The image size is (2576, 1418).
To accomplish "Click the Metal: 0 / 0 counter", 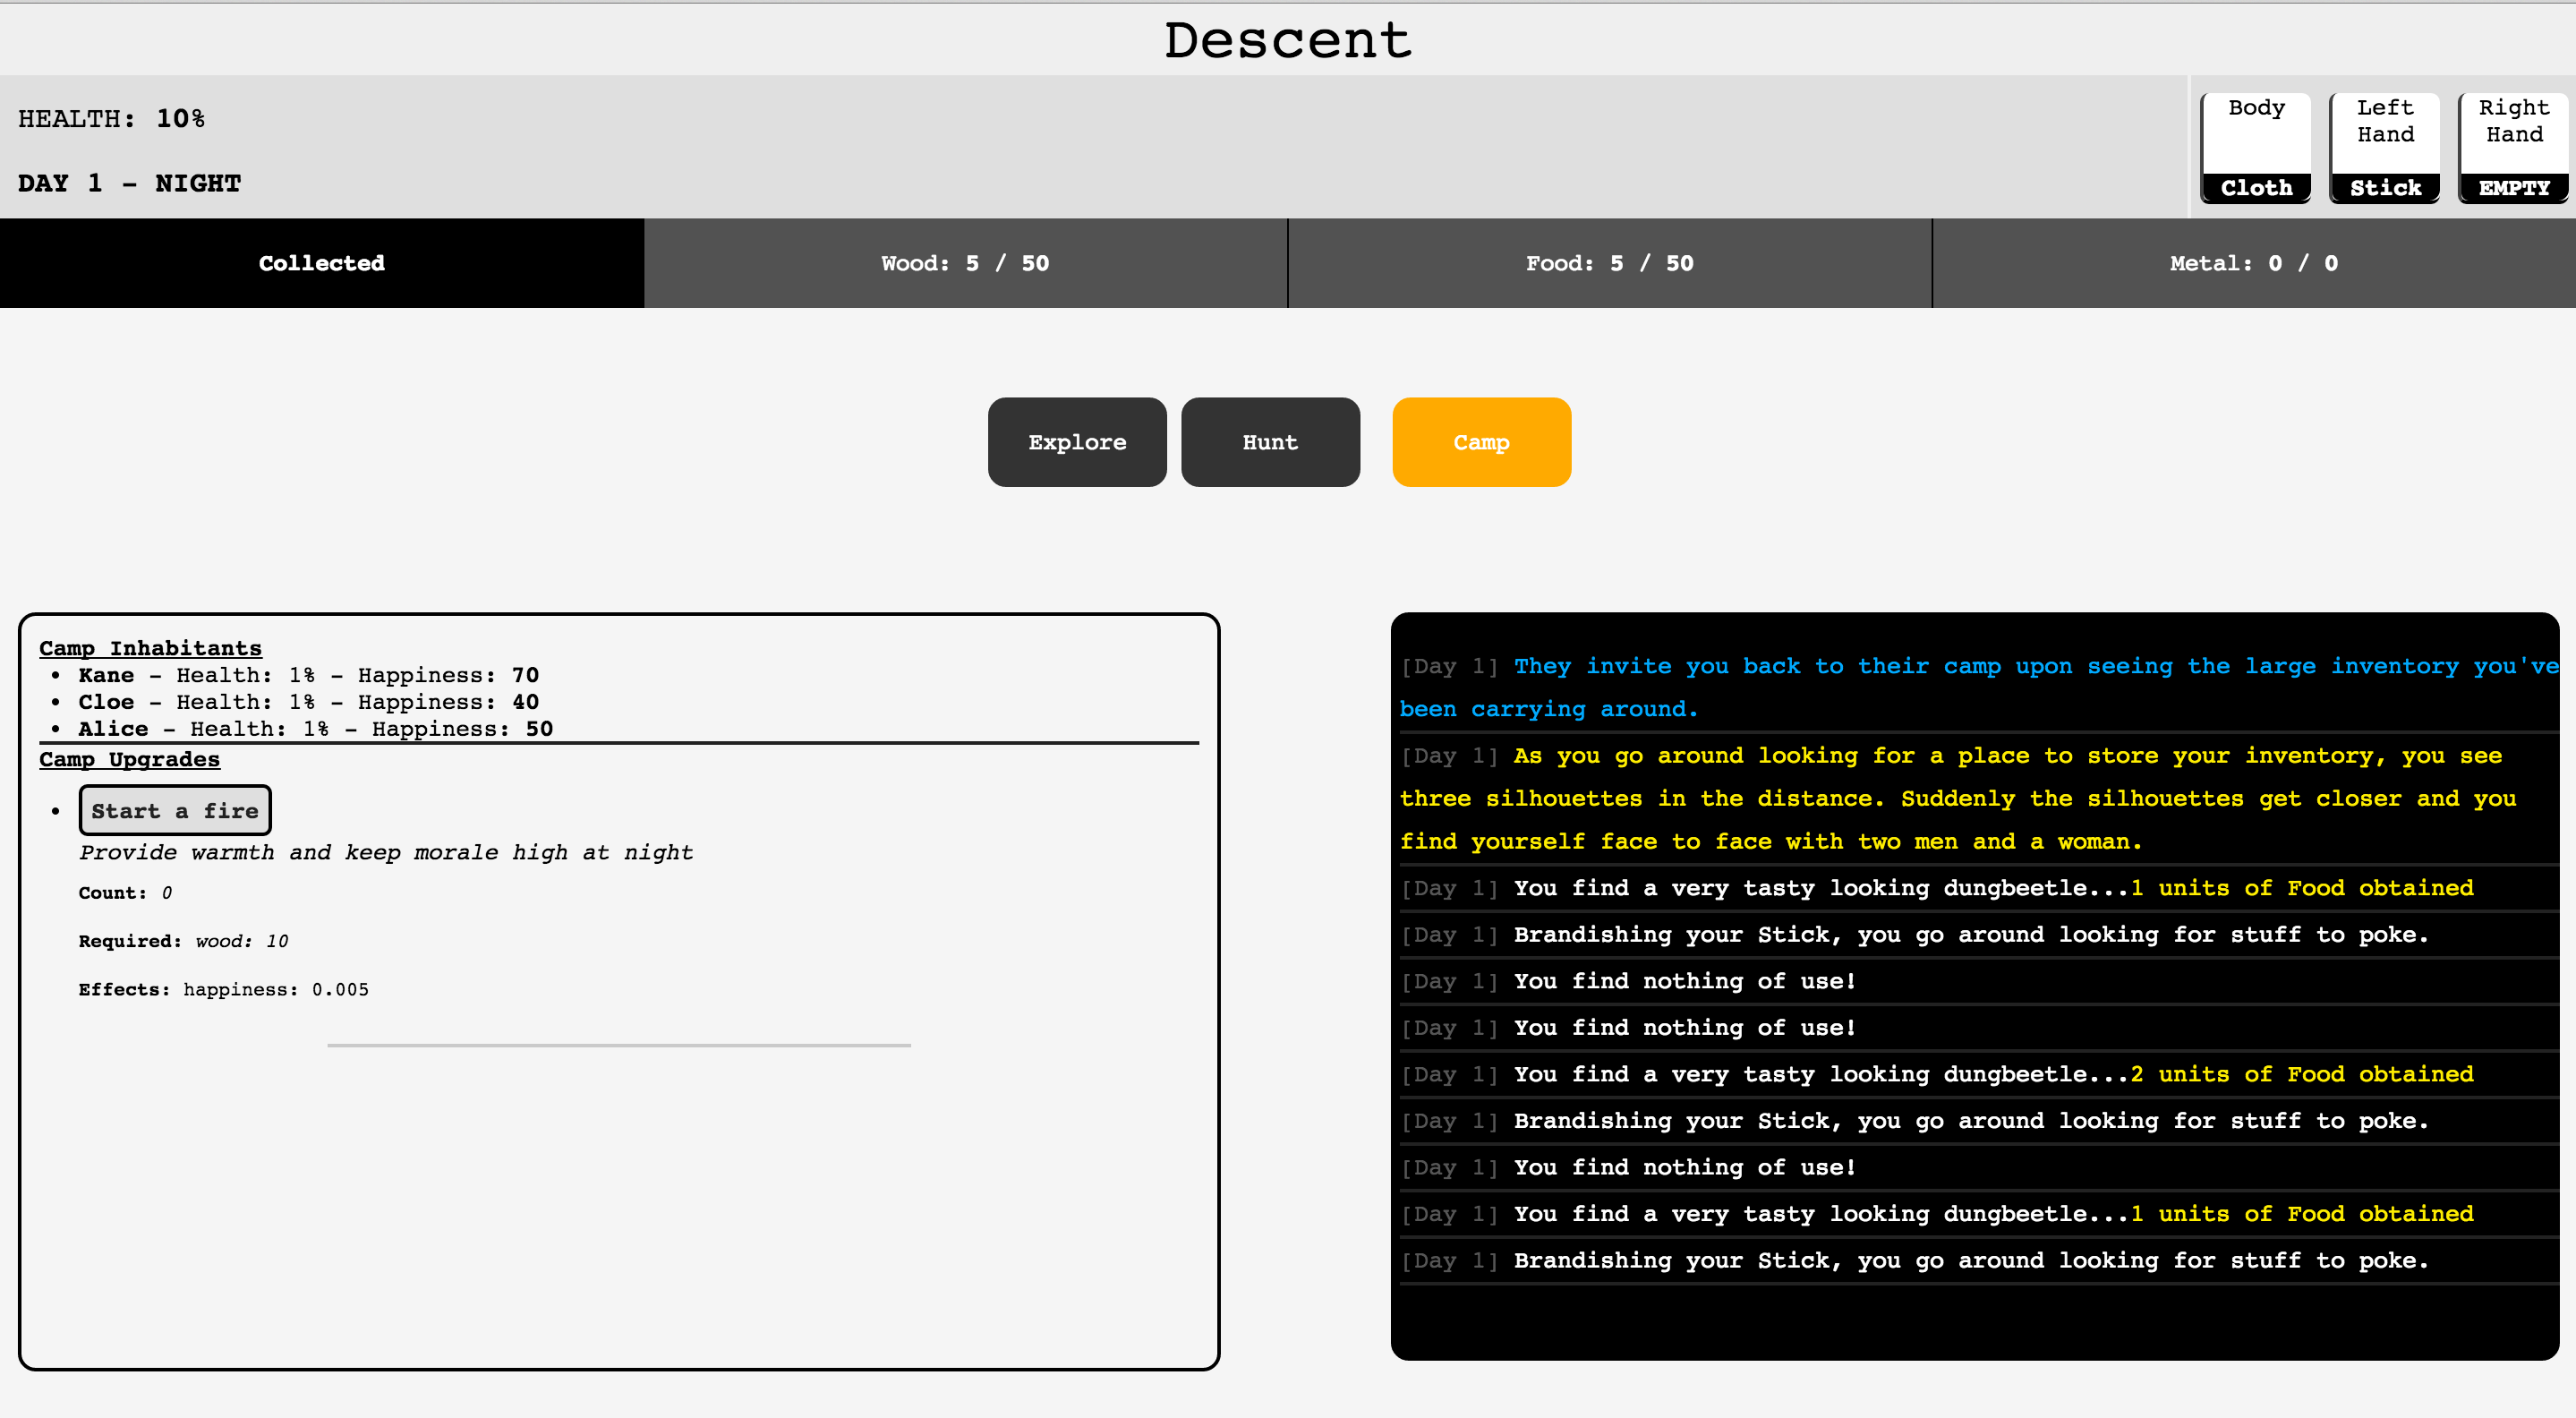I will tap(2254, 263).
